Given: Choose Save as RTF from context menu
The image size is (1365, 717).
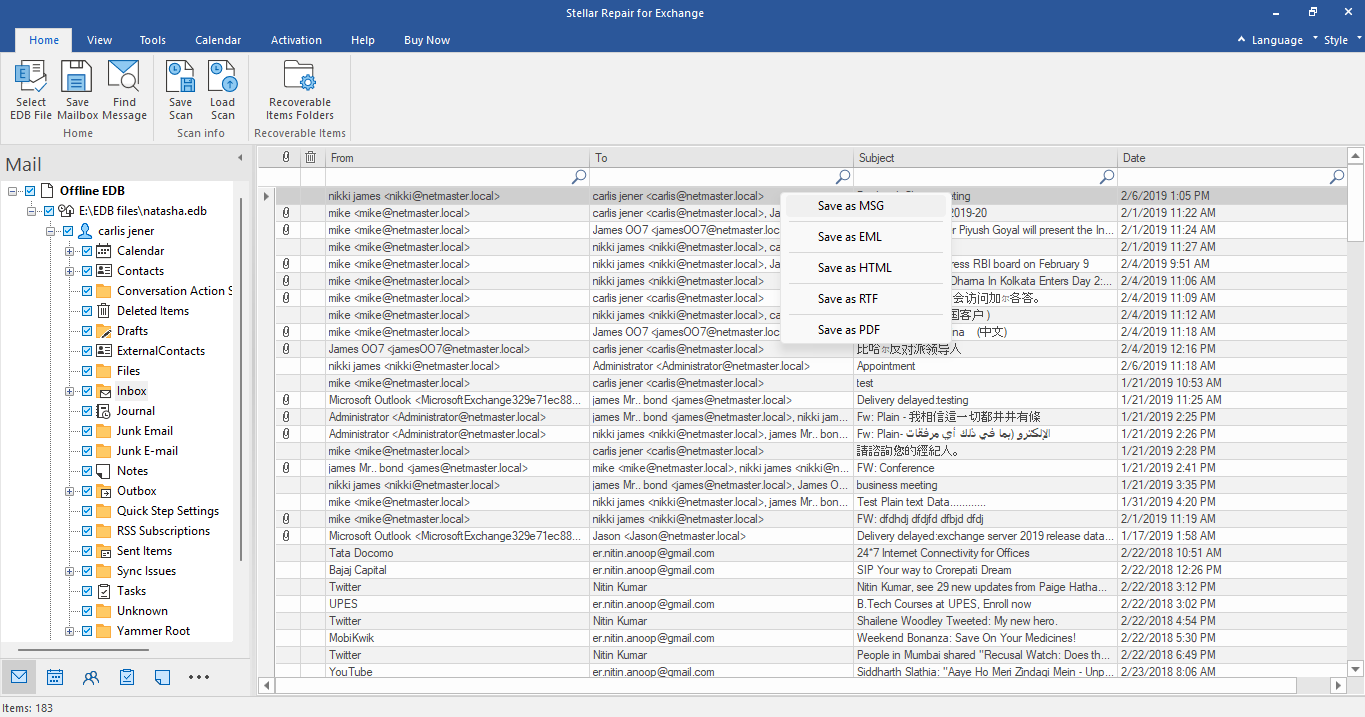Looking at the screenshot, I should [864, 299].
